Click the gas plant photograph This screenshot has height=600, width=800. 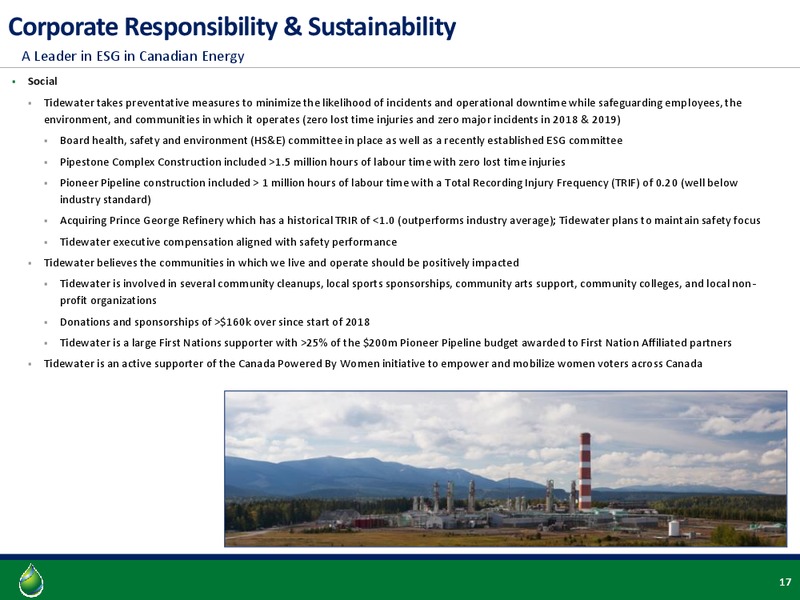pos(506,469)
